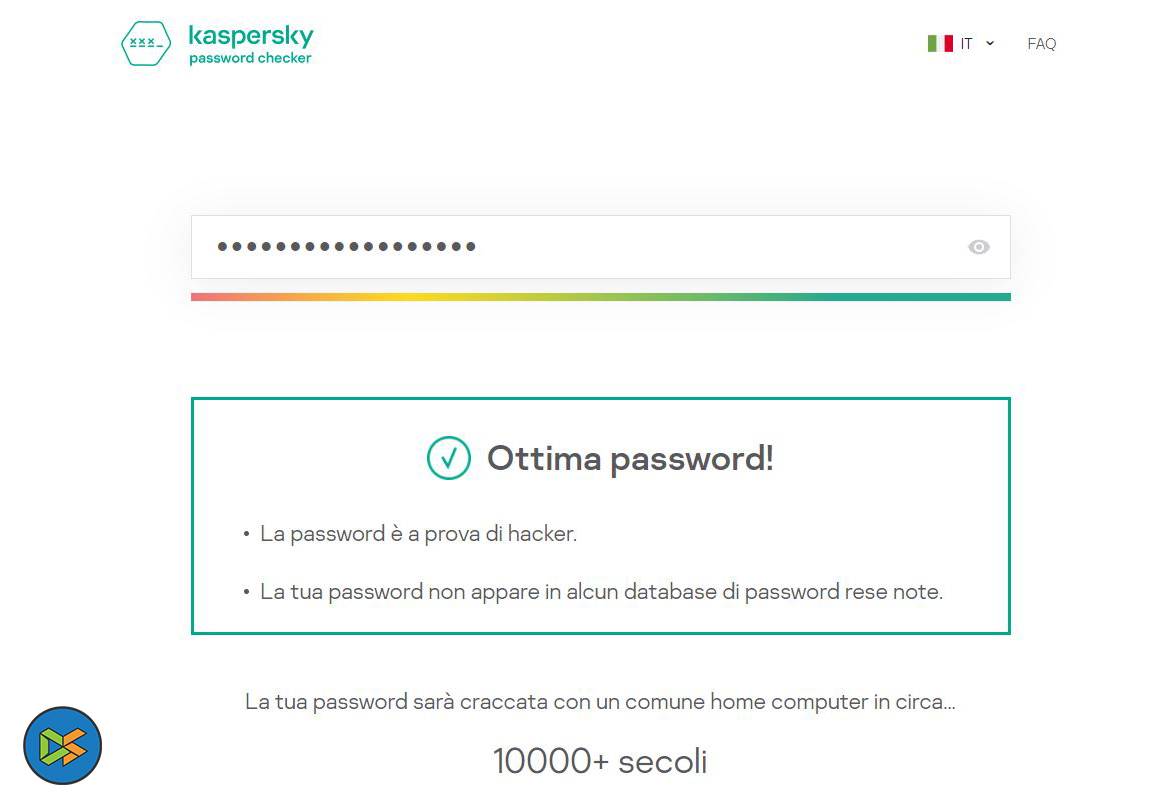Click the "a prova di hacker" bullet text

[x=418, y=534]
